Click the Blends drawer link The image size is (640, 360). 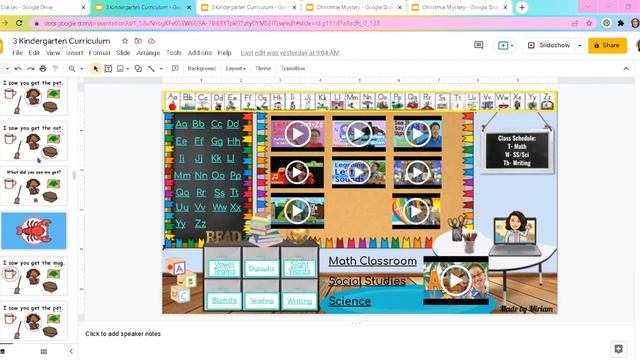click(x=224, y=300)
